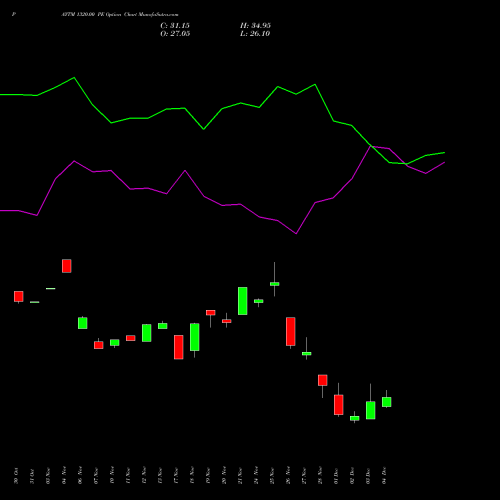Select the green candle above 04 Dec

(387, 402)
